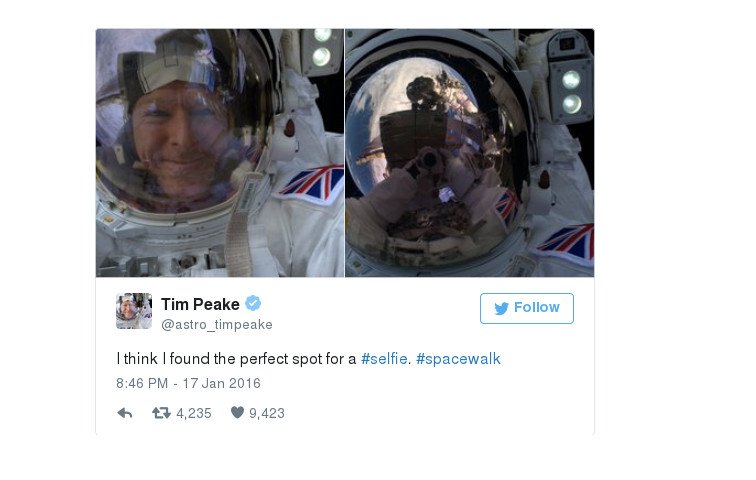The height and width of the screenshot is (480, 756).
Task: Like the tweet with the heart icon
Action: [x=237, y=413]
